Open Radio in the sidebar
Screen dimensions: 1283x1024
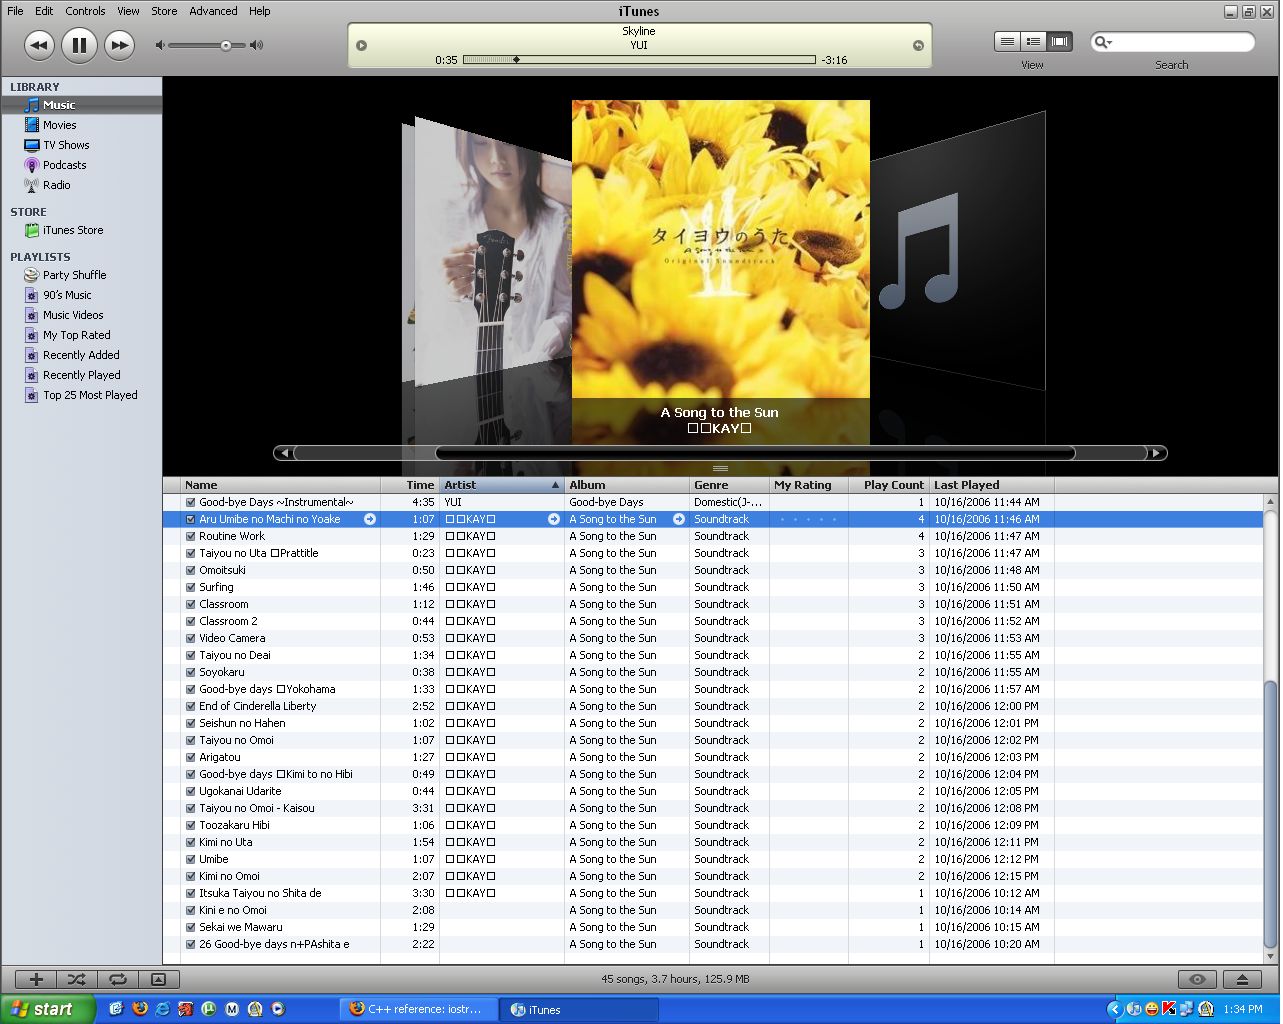[x=56, y=185]
